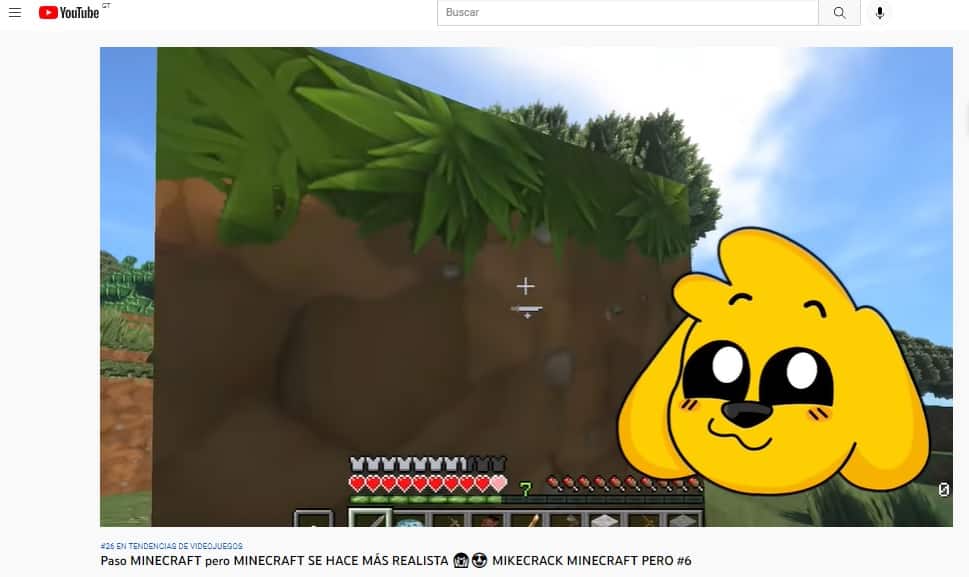969x577 pixels.
Task: Select the sword slot in the hotbar
Action: tap(369, 519)
